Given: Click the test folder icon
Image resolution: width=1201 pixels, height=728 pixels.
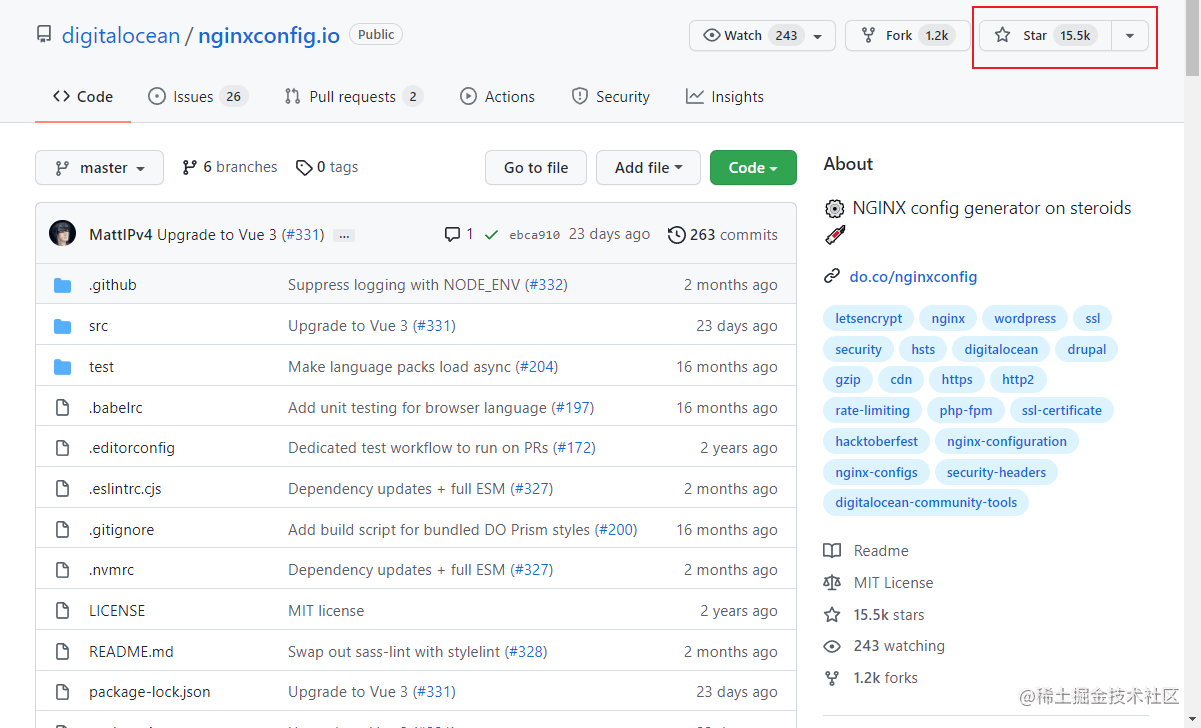Looking at the screenshot, I should 62,367.
